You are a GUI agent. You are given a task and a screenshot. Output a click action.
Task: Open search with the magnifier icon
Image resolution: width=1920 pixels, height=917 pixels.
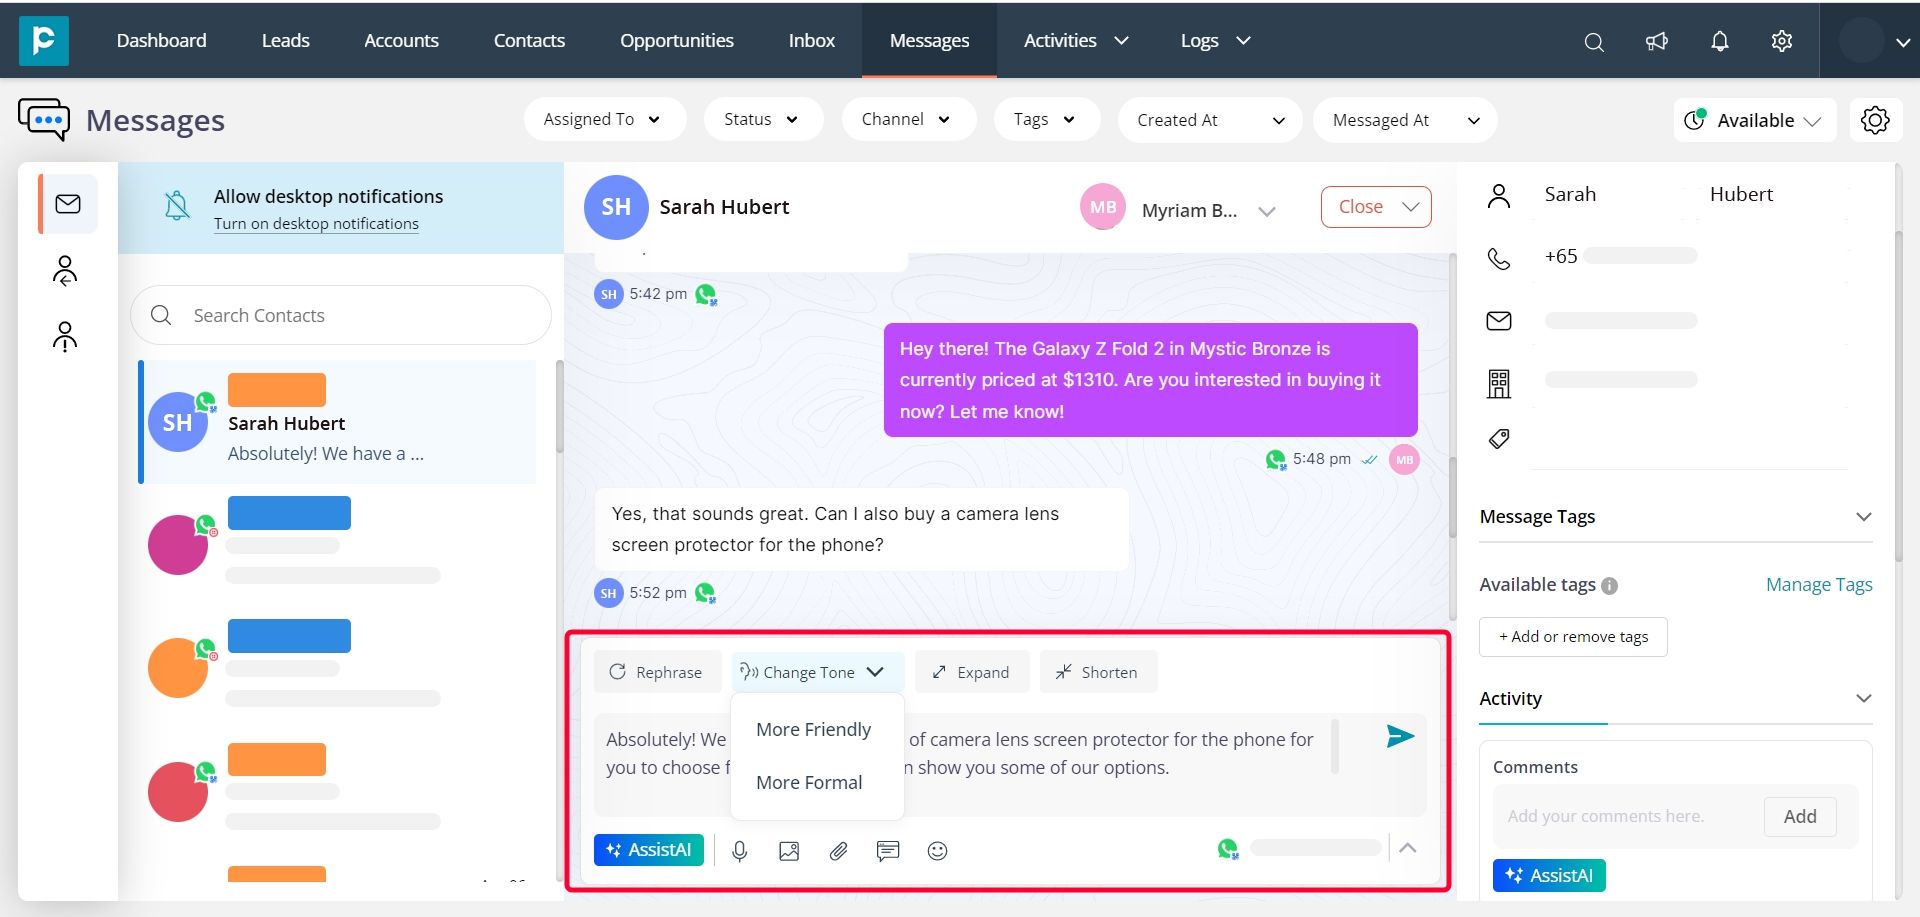click(x=1594, y=42)
